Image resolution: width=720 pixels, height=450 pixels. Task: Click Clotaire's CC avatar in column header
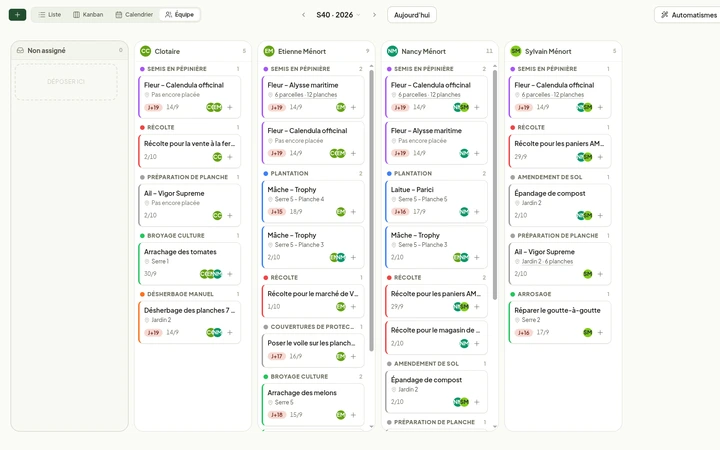(x=146, y=51)
